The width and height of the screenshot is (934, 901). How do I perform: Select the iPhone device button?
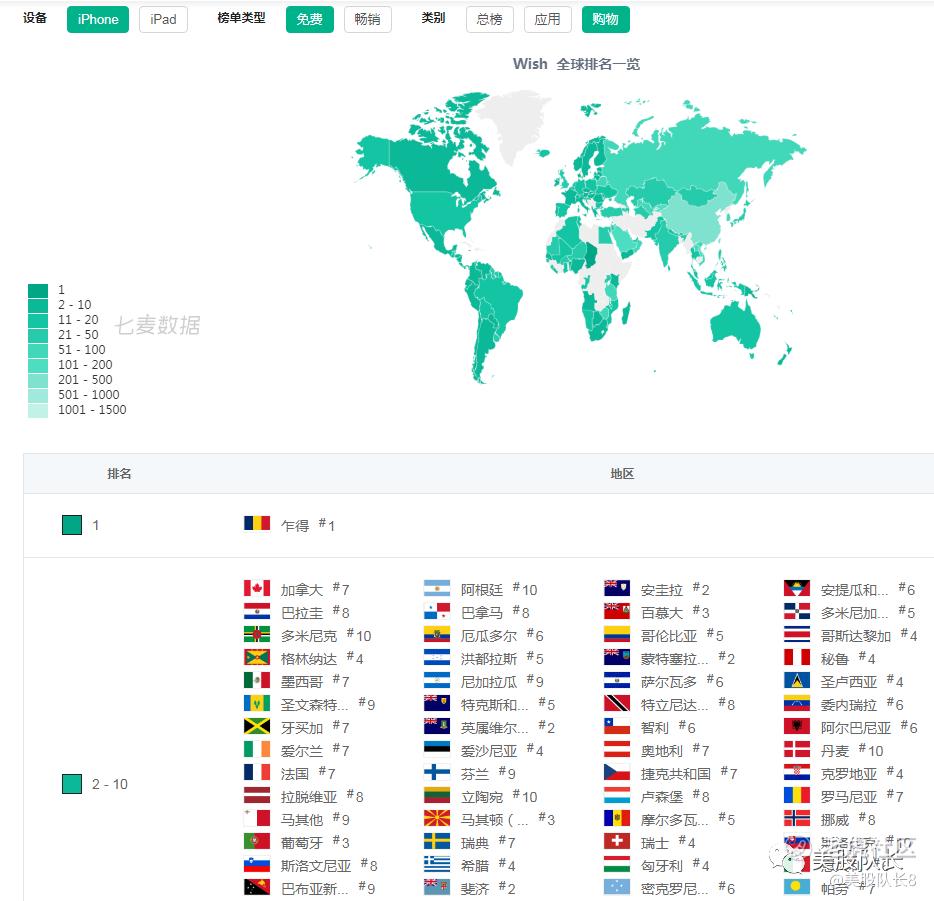(98, 20)
